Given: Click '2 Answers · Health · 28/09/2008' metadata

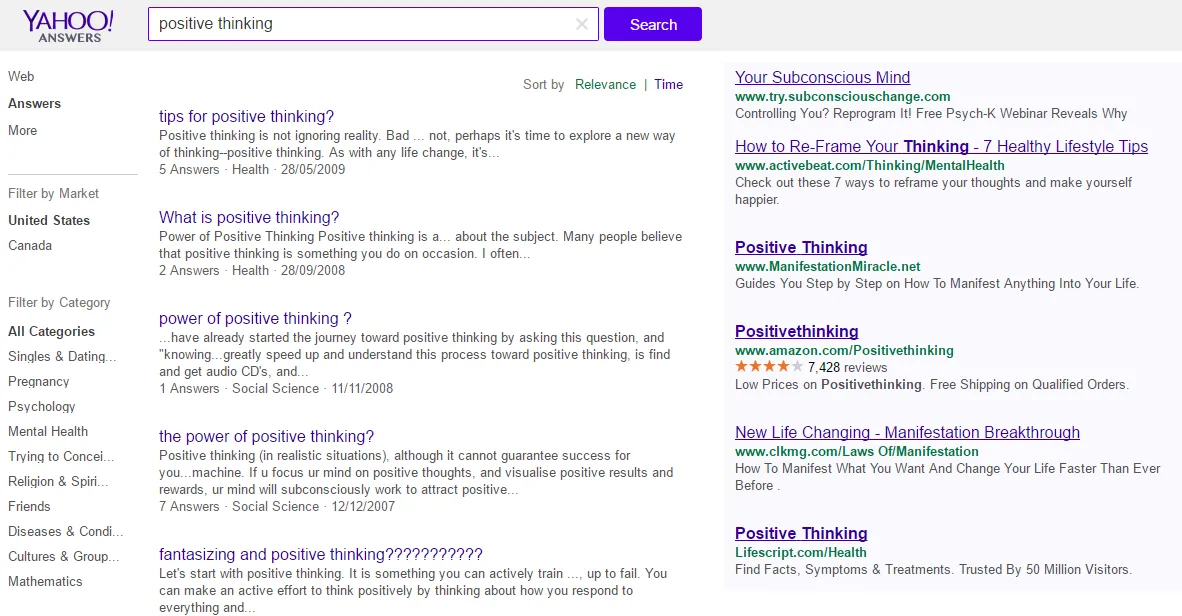Looking at the screenshot, I should (252, 271).
